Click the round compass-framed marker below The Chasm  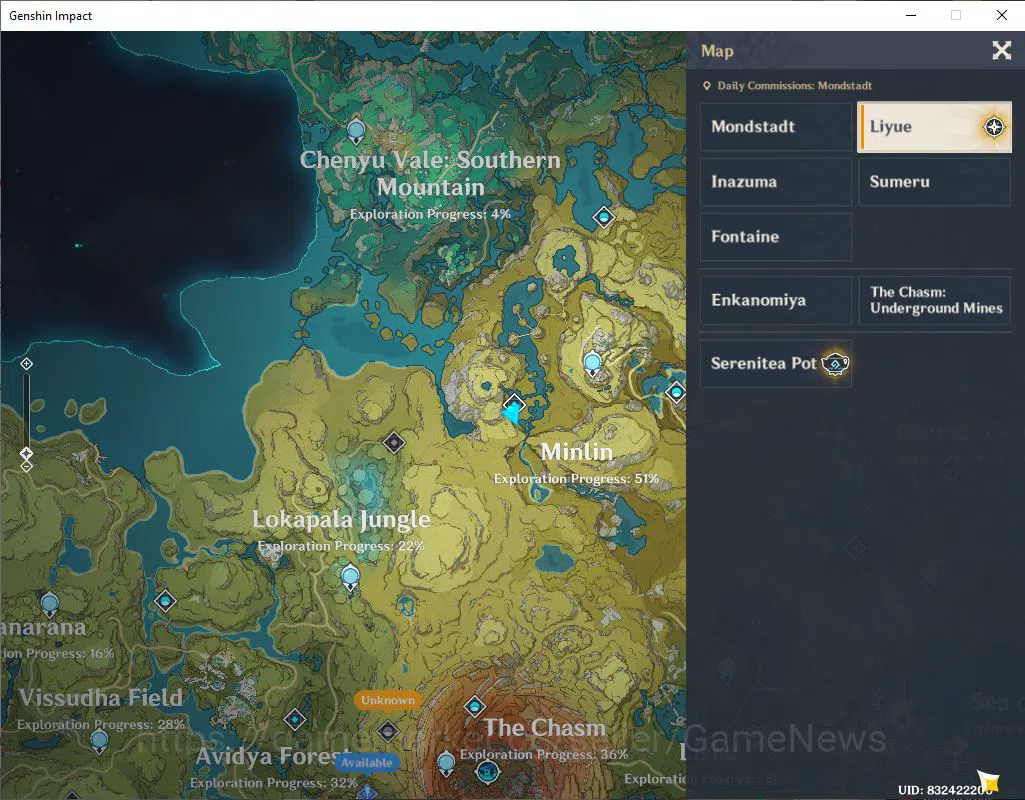click(487, 773)
